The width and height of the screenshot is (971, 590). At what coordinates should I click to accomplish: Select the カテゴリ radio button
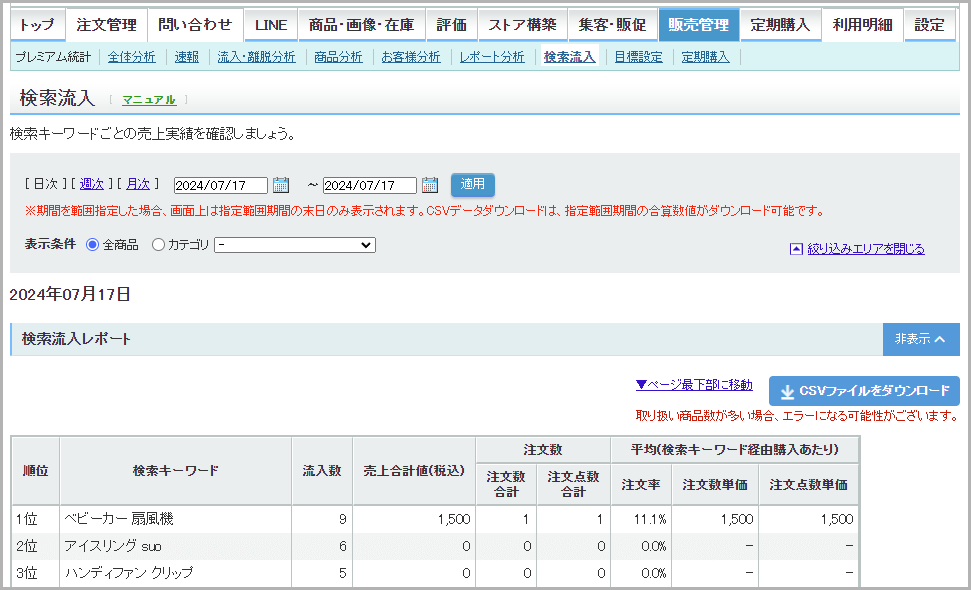[158, 245]
